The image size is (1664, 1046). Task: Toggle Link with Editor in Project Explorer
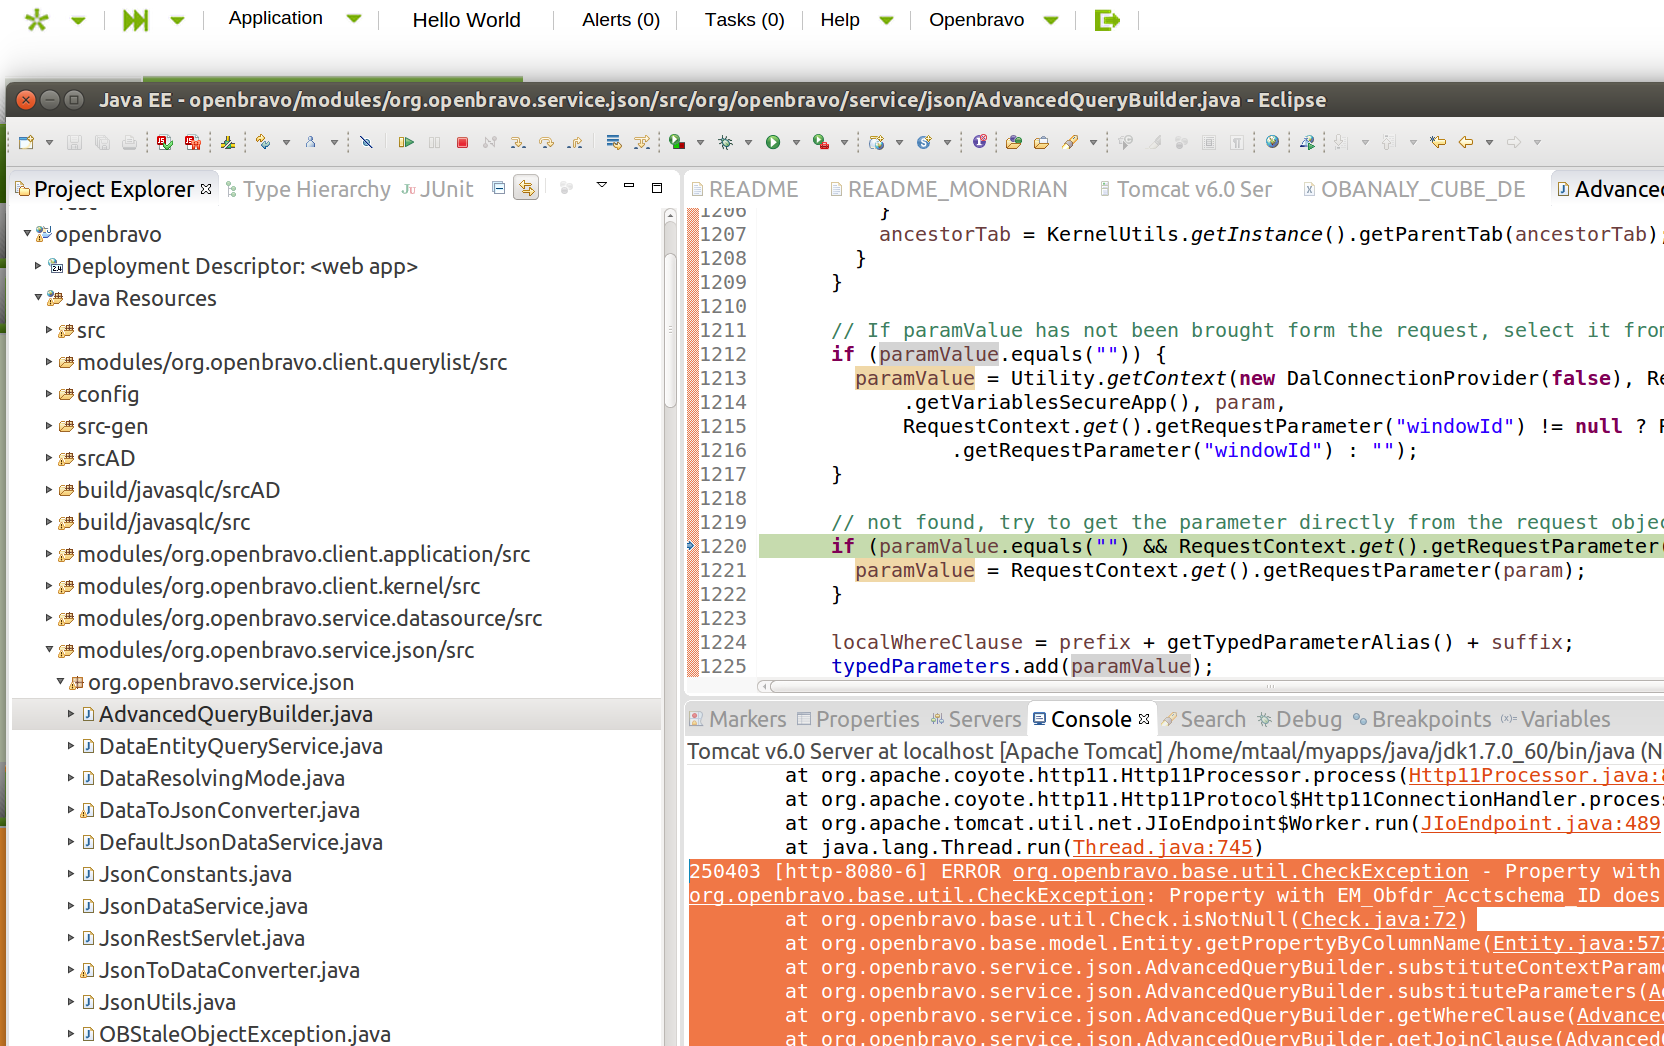[526, 188]
